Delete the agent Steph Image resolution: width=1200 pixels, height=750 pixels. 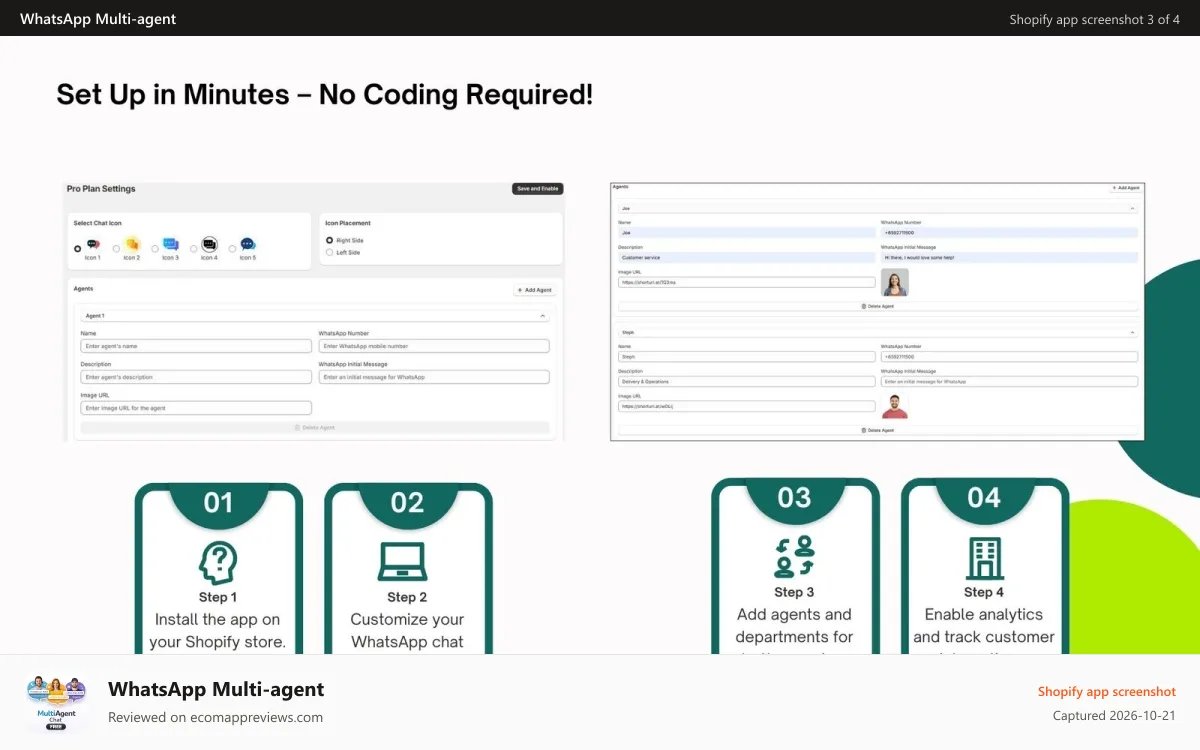pyautogui.click(x=878, y=430)
